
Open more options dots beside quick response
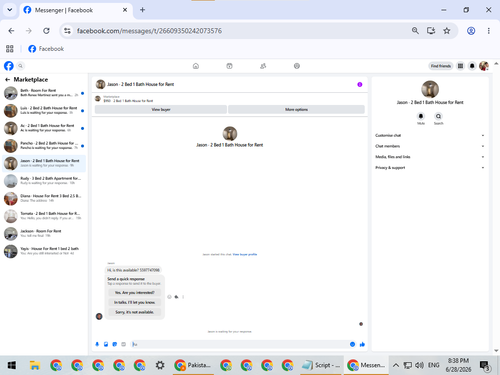pyautogui.click(x=183, y=297)
